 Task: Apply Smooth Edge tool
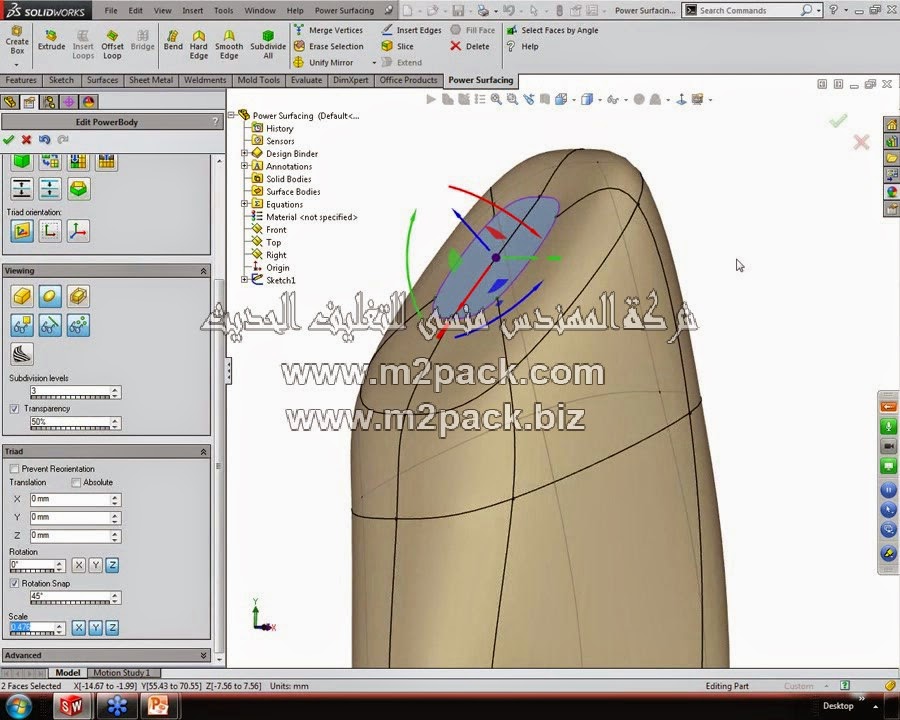229,45
